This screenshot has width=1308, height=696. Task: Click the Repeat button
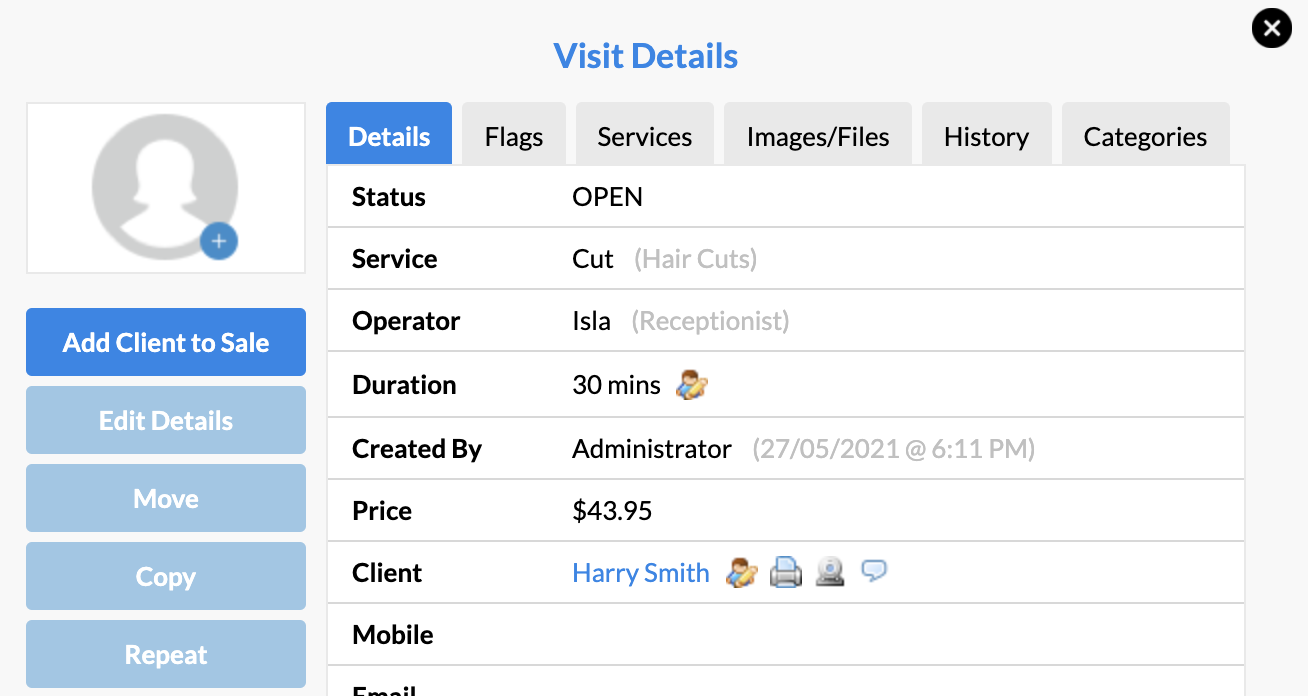click(165, 654)
